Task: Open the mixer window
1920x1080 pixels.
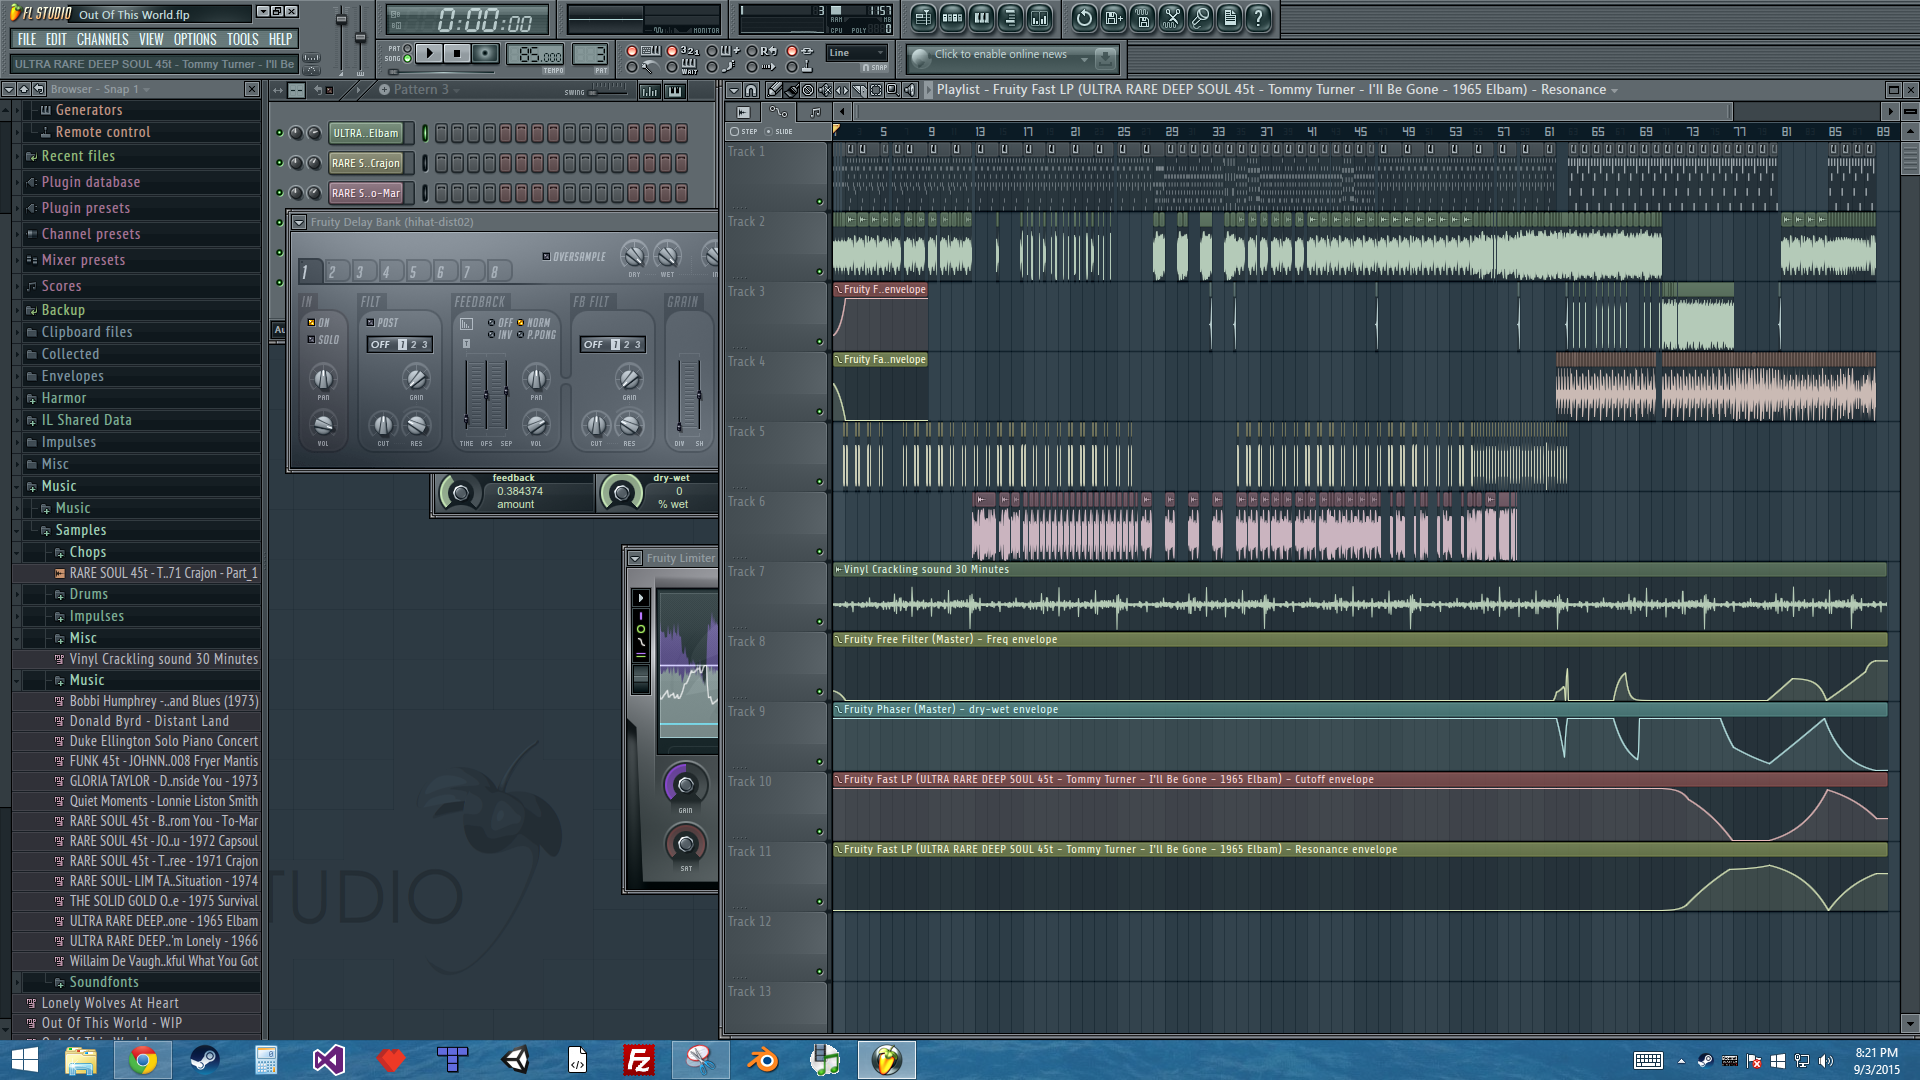Action: (1039, 18)
